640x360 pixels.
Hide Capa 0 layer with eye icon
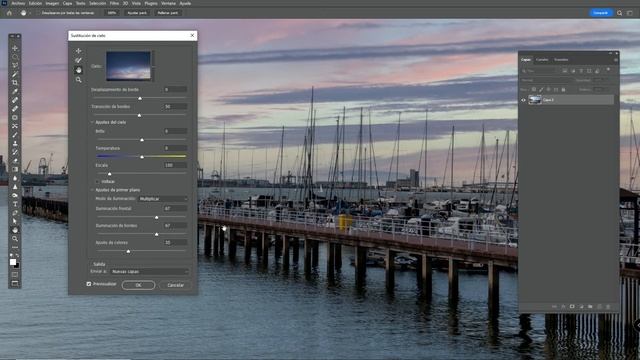point(523,100)
